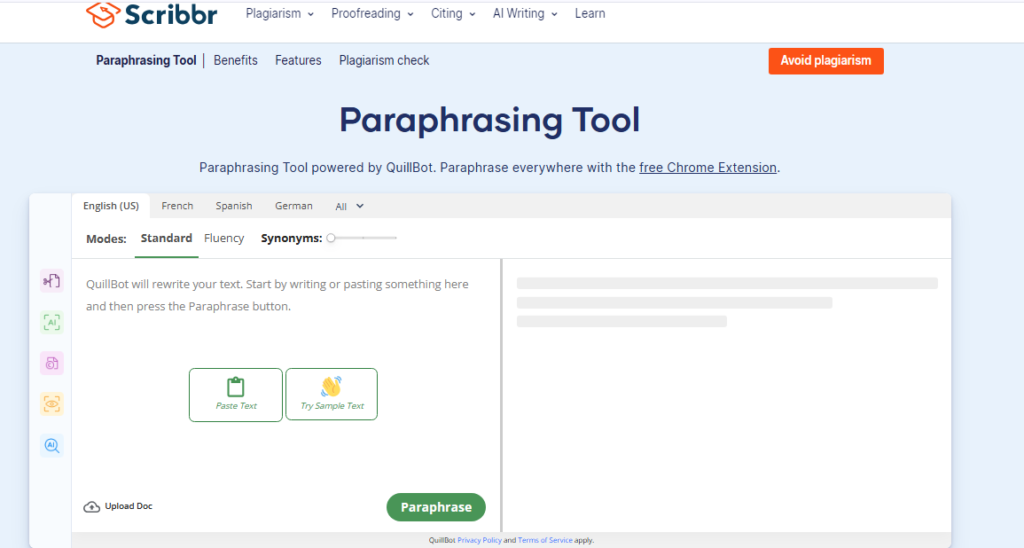1024x548 pixels.
Task: Click the Upload Doc cloud icon
Action: 91,507
